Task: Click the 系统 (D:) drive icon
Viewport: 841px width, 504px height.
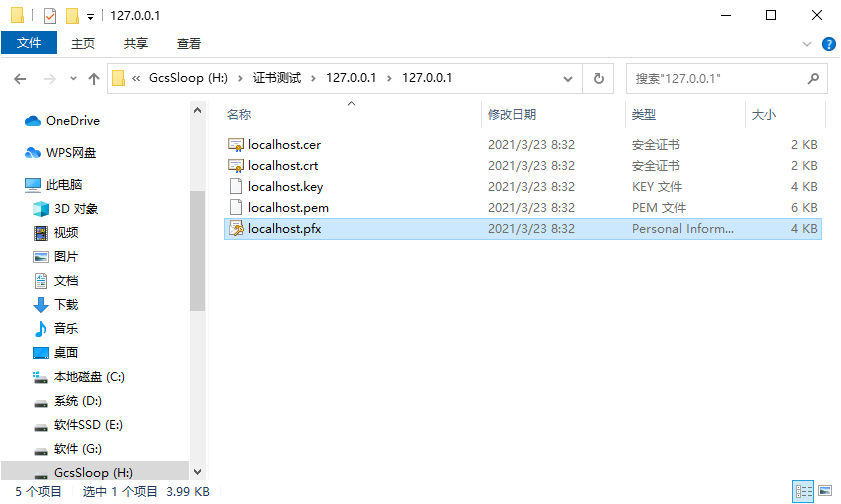Action: 41,403
